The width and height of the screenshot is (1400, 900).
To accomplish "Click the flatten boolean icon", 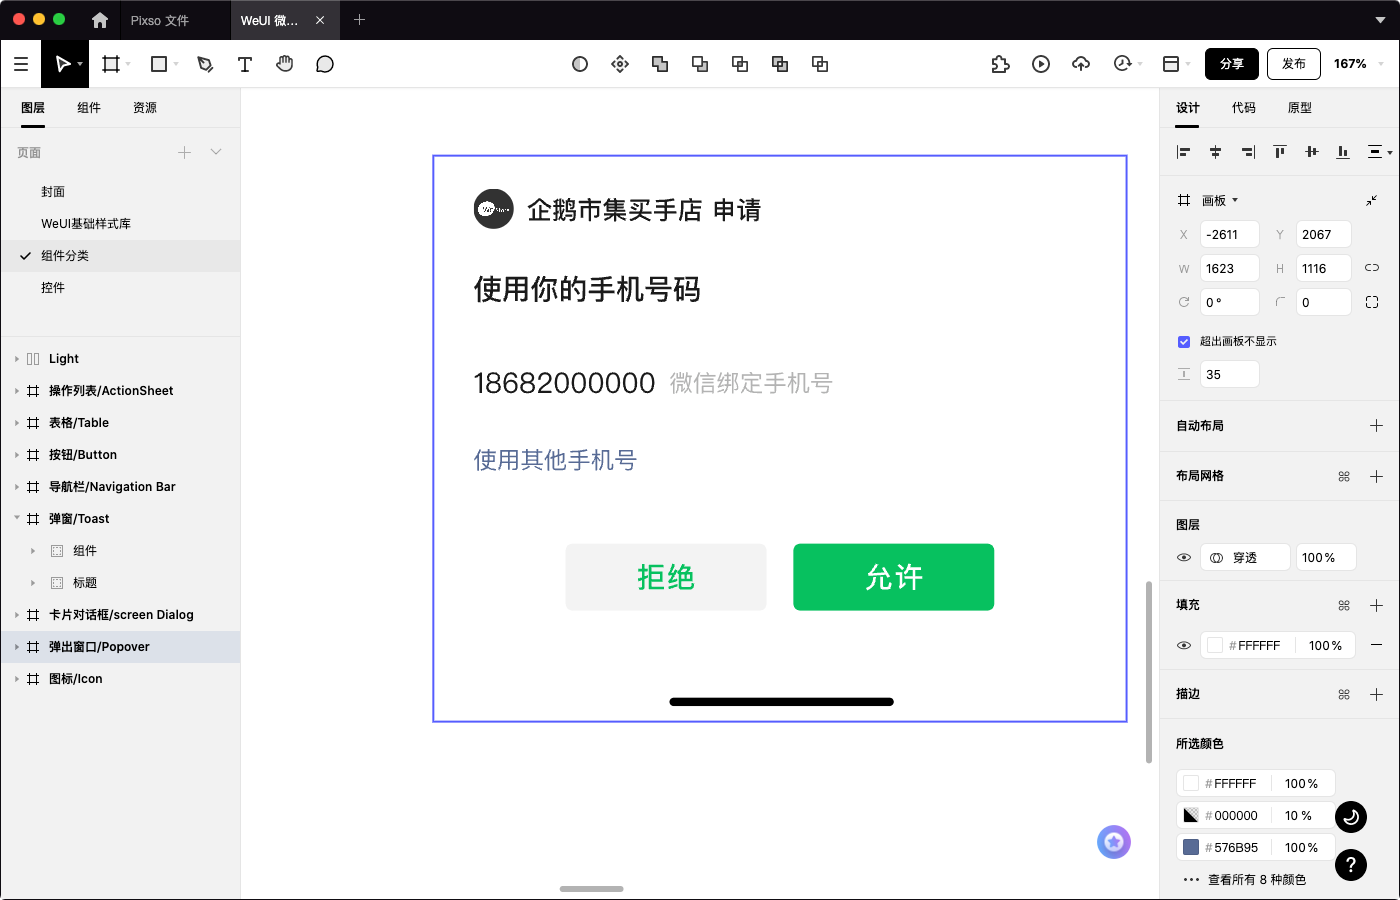I will click(x=820, y=64).
